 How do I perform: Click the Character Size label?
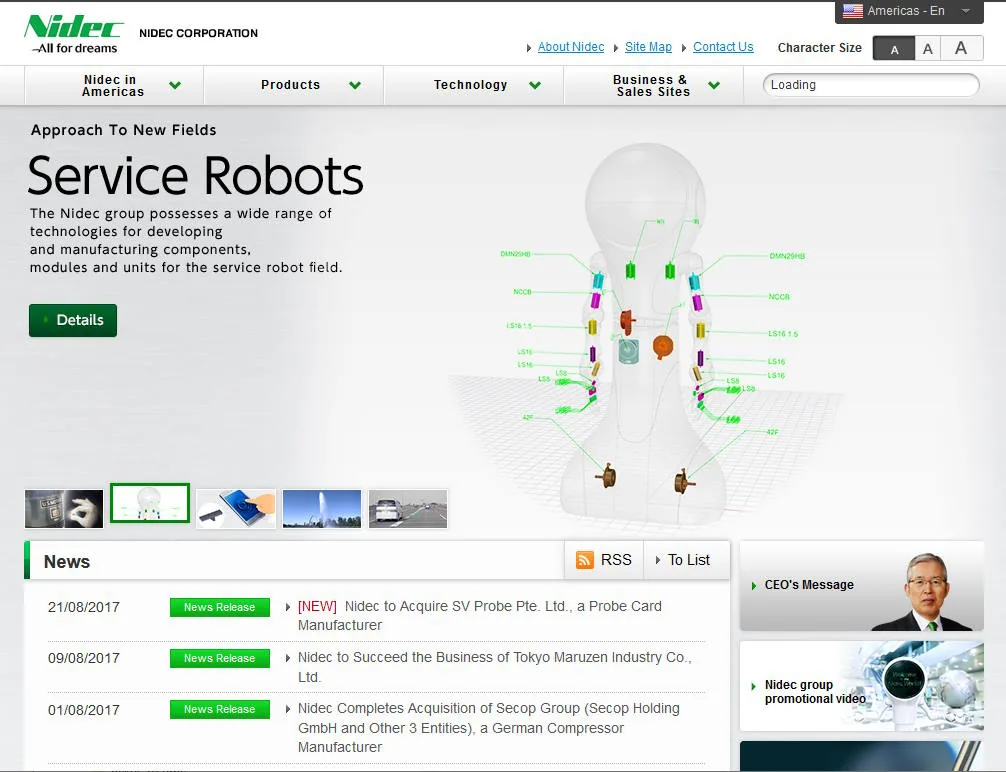[819, 48]
